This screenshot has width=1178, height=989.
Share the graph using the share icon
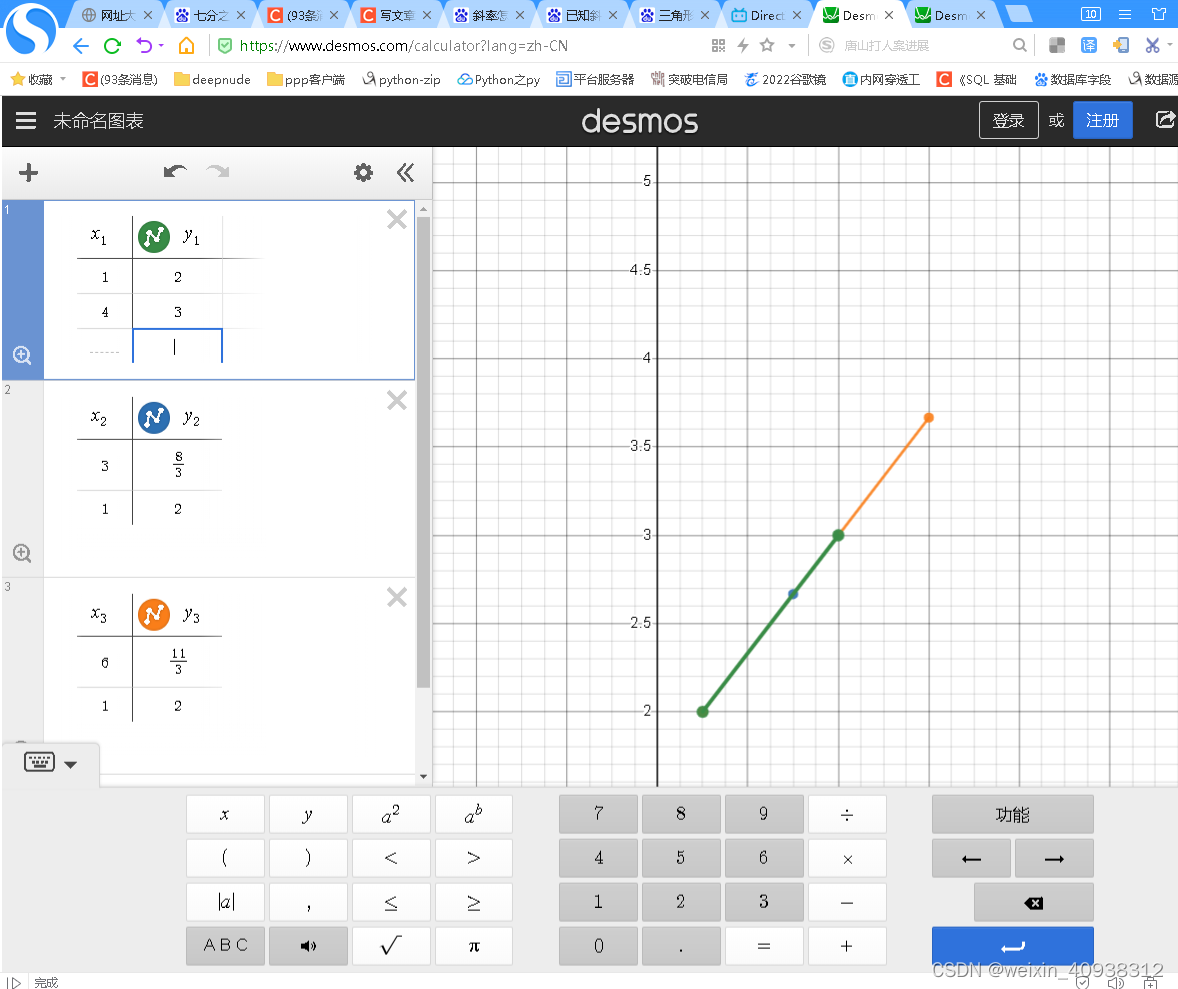1164,120
